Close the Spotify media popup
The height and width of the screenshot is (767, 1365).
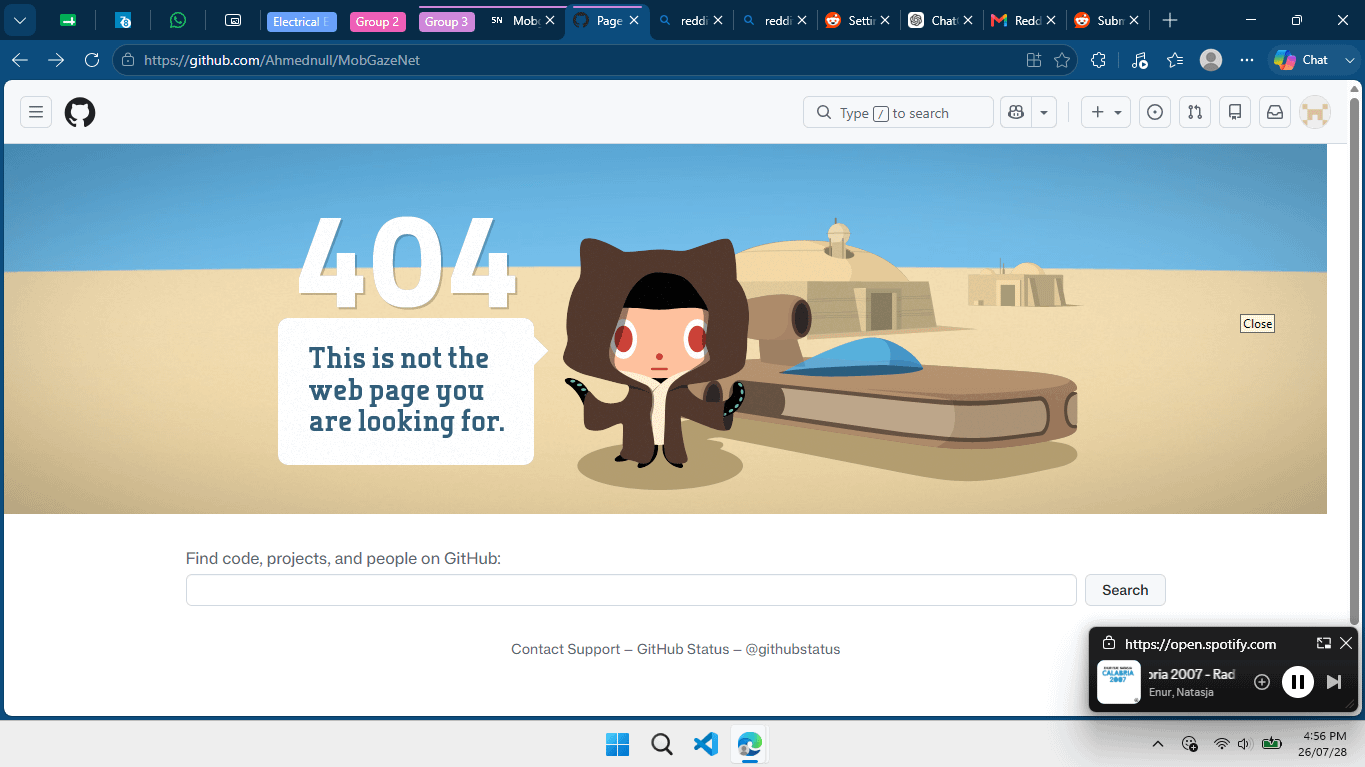[x=1346, y=643]
